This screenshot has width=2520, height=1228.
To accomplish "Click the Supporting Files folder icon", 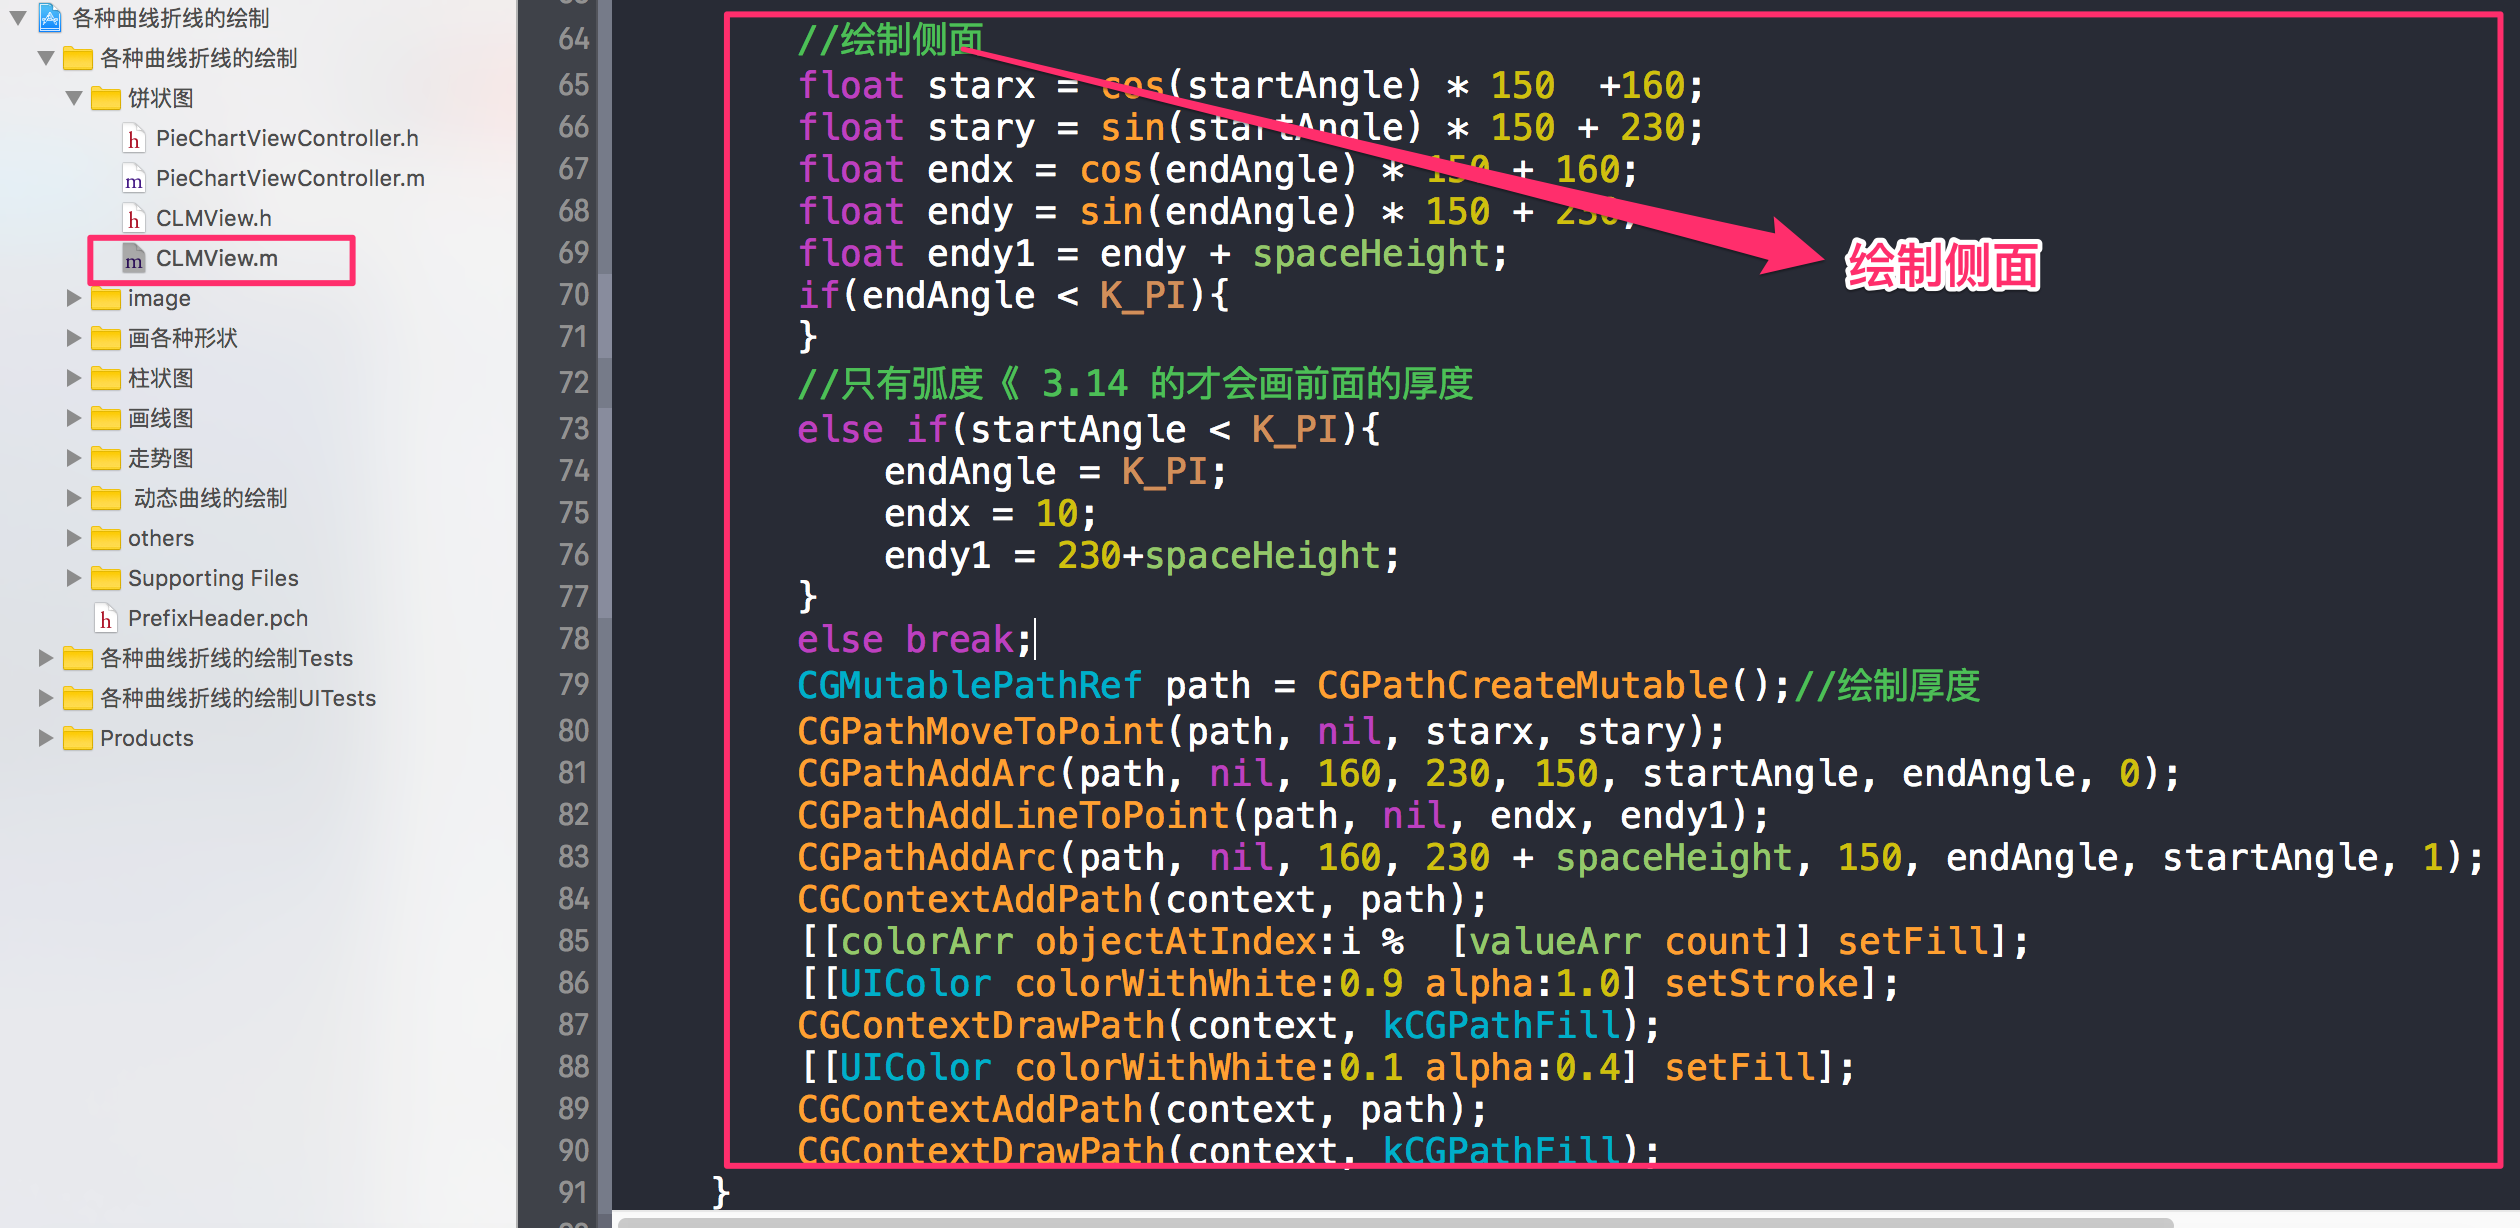I will (105, 579).
